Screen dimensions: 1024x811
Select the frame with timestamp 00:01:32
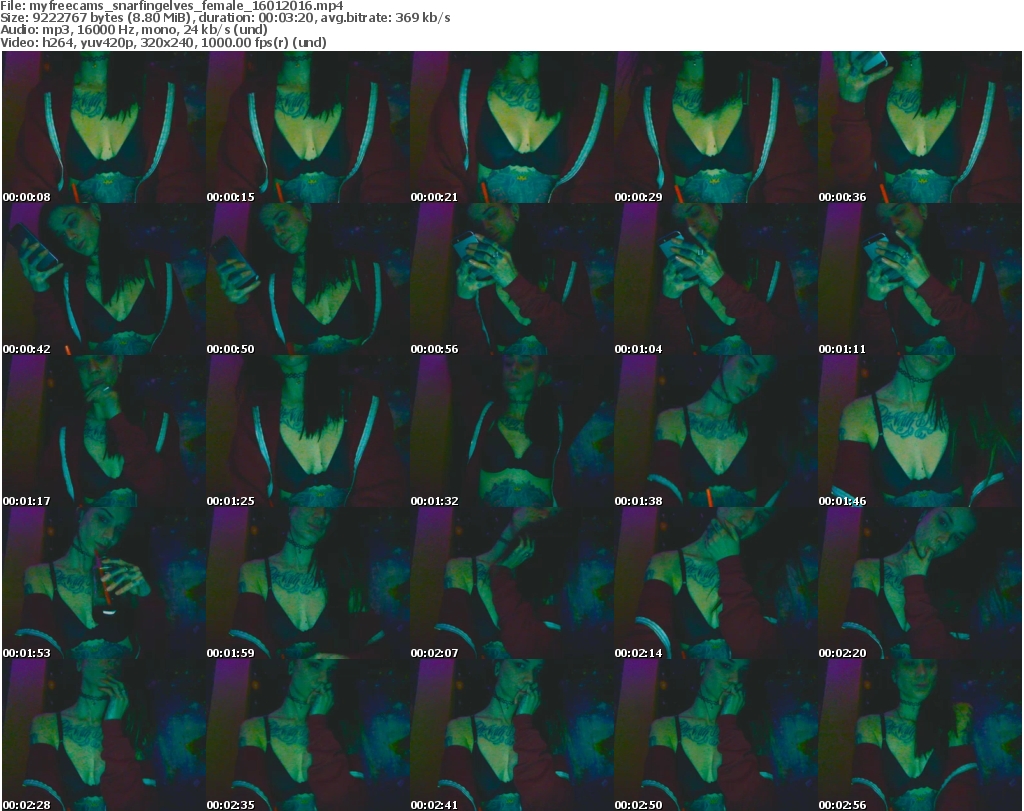coord(512,431)
